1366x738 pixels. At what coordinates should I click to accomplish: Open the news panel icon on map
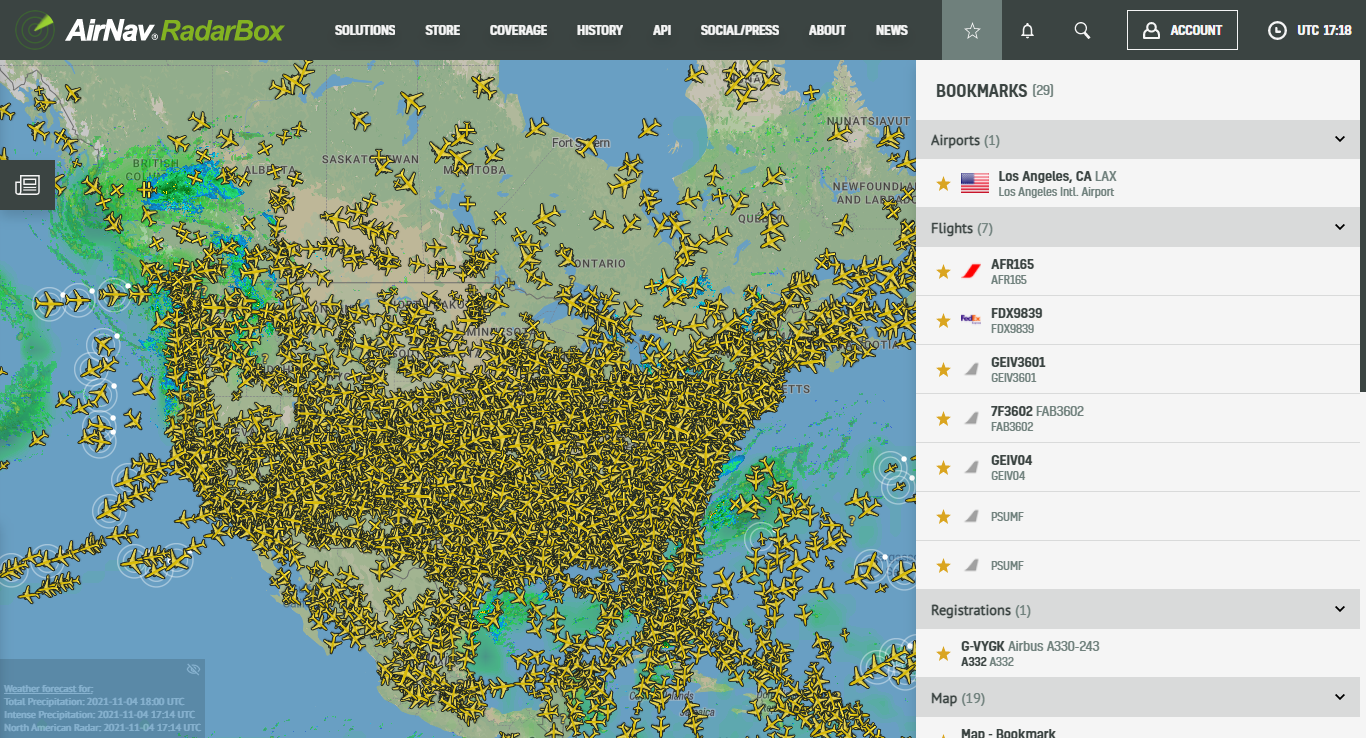(27, 185)
